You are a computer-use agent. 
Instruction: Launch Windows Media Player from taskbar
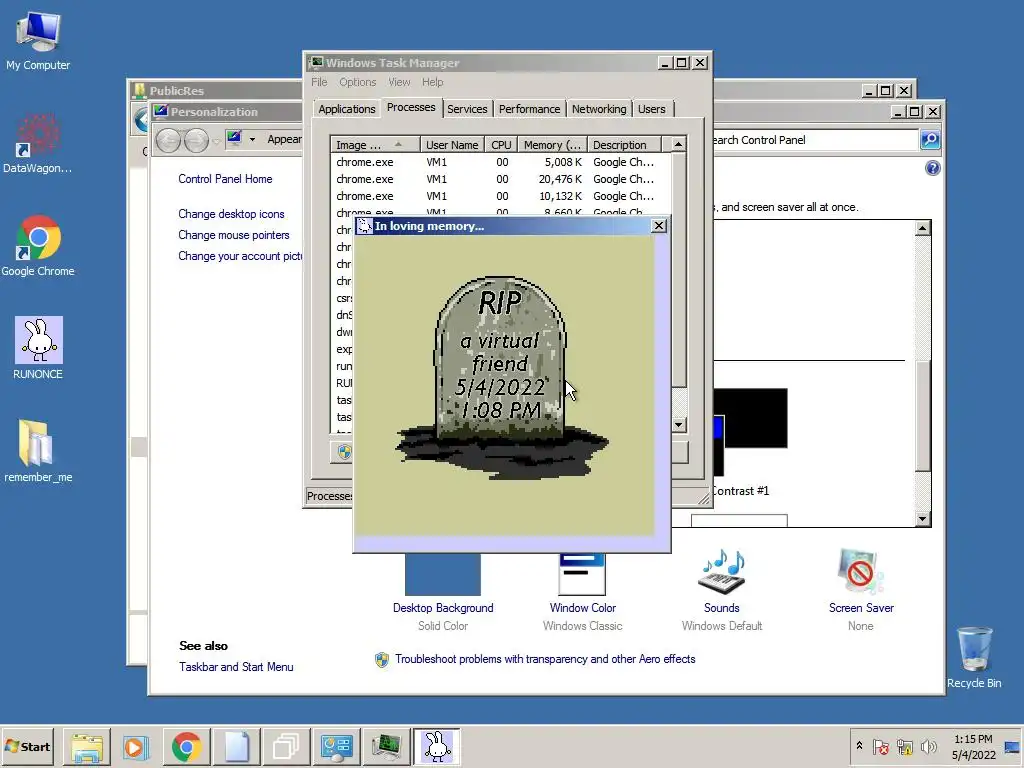[136, 746]
